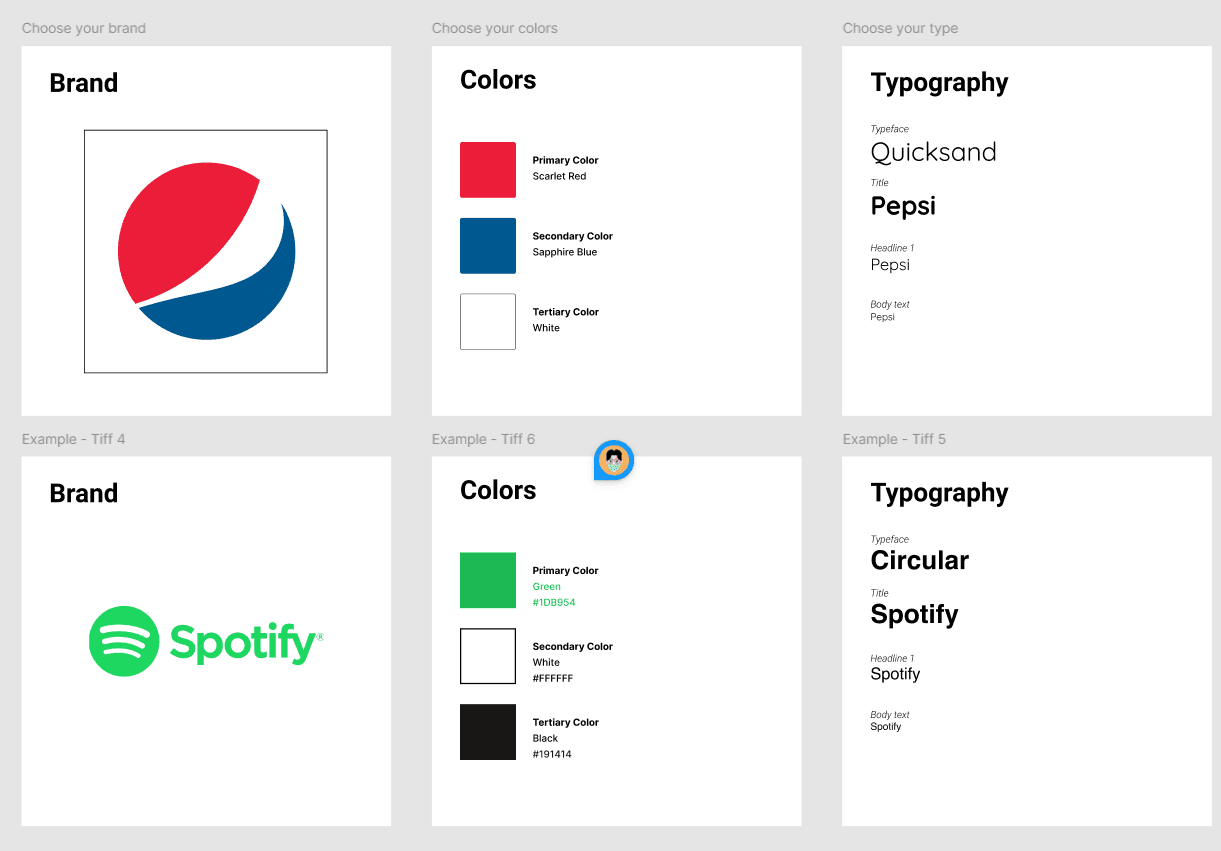Select 'Colors' heading in Tiff 6 frame

(498, 490)
